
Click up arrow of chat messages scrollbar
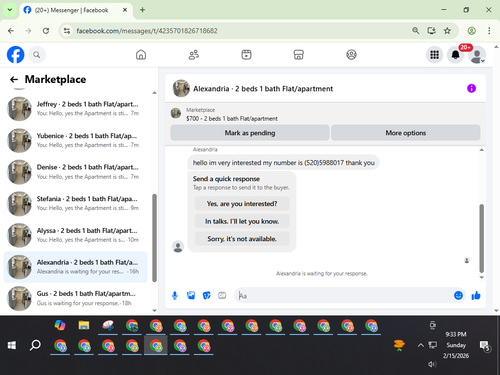click(x=481, y=150)
